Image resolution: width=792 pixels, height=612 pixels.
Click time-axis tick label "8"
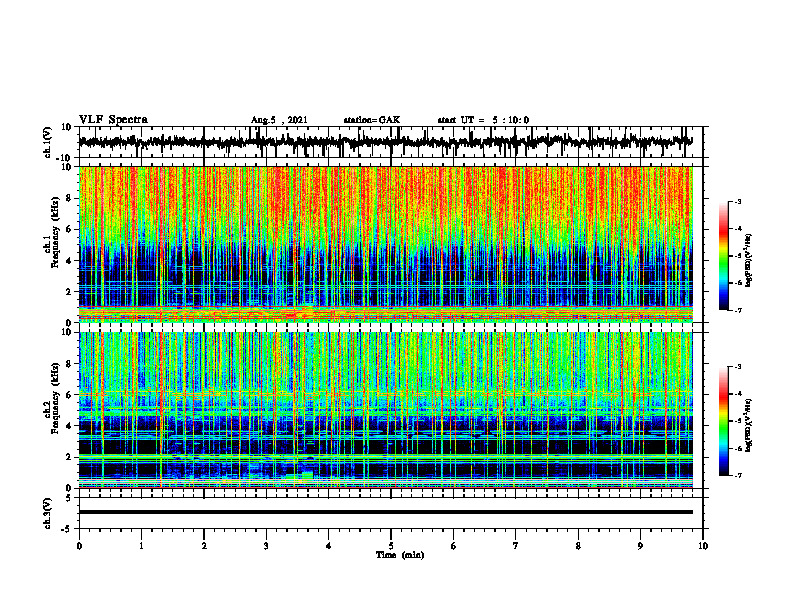578,546
